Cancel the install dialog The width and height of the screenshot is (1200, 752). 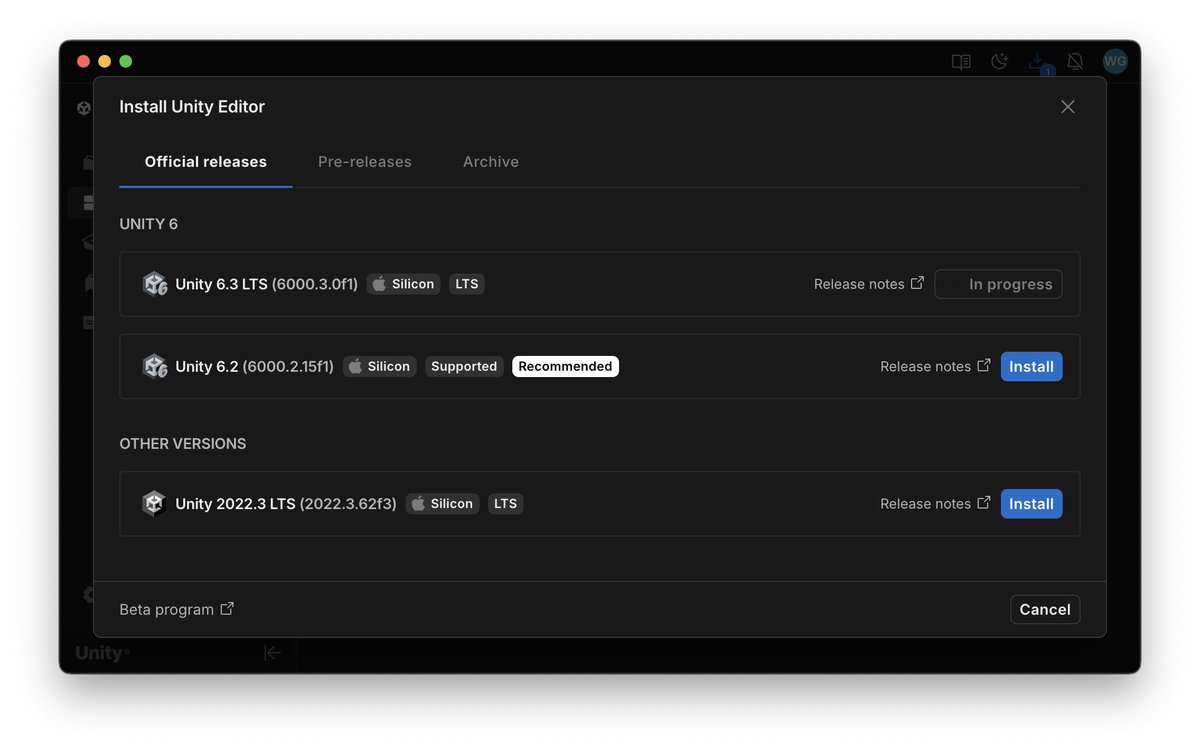pos(1045,609)
